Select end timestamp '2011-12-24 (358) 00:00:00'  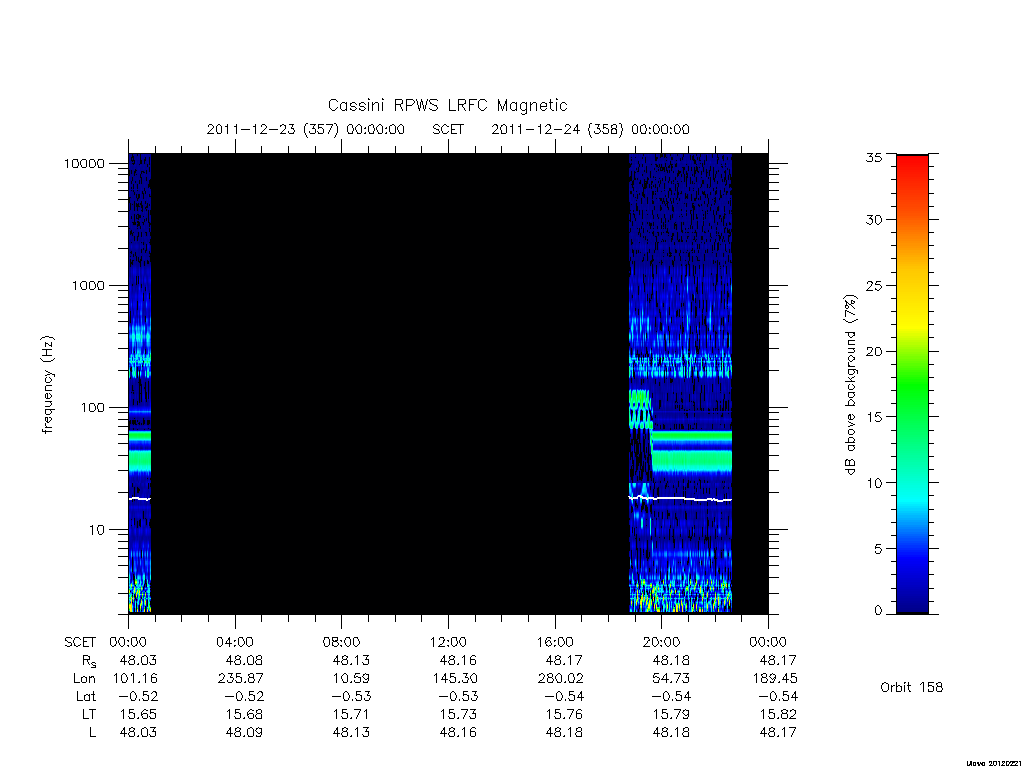pyautogui.click(x=590, y=129)
